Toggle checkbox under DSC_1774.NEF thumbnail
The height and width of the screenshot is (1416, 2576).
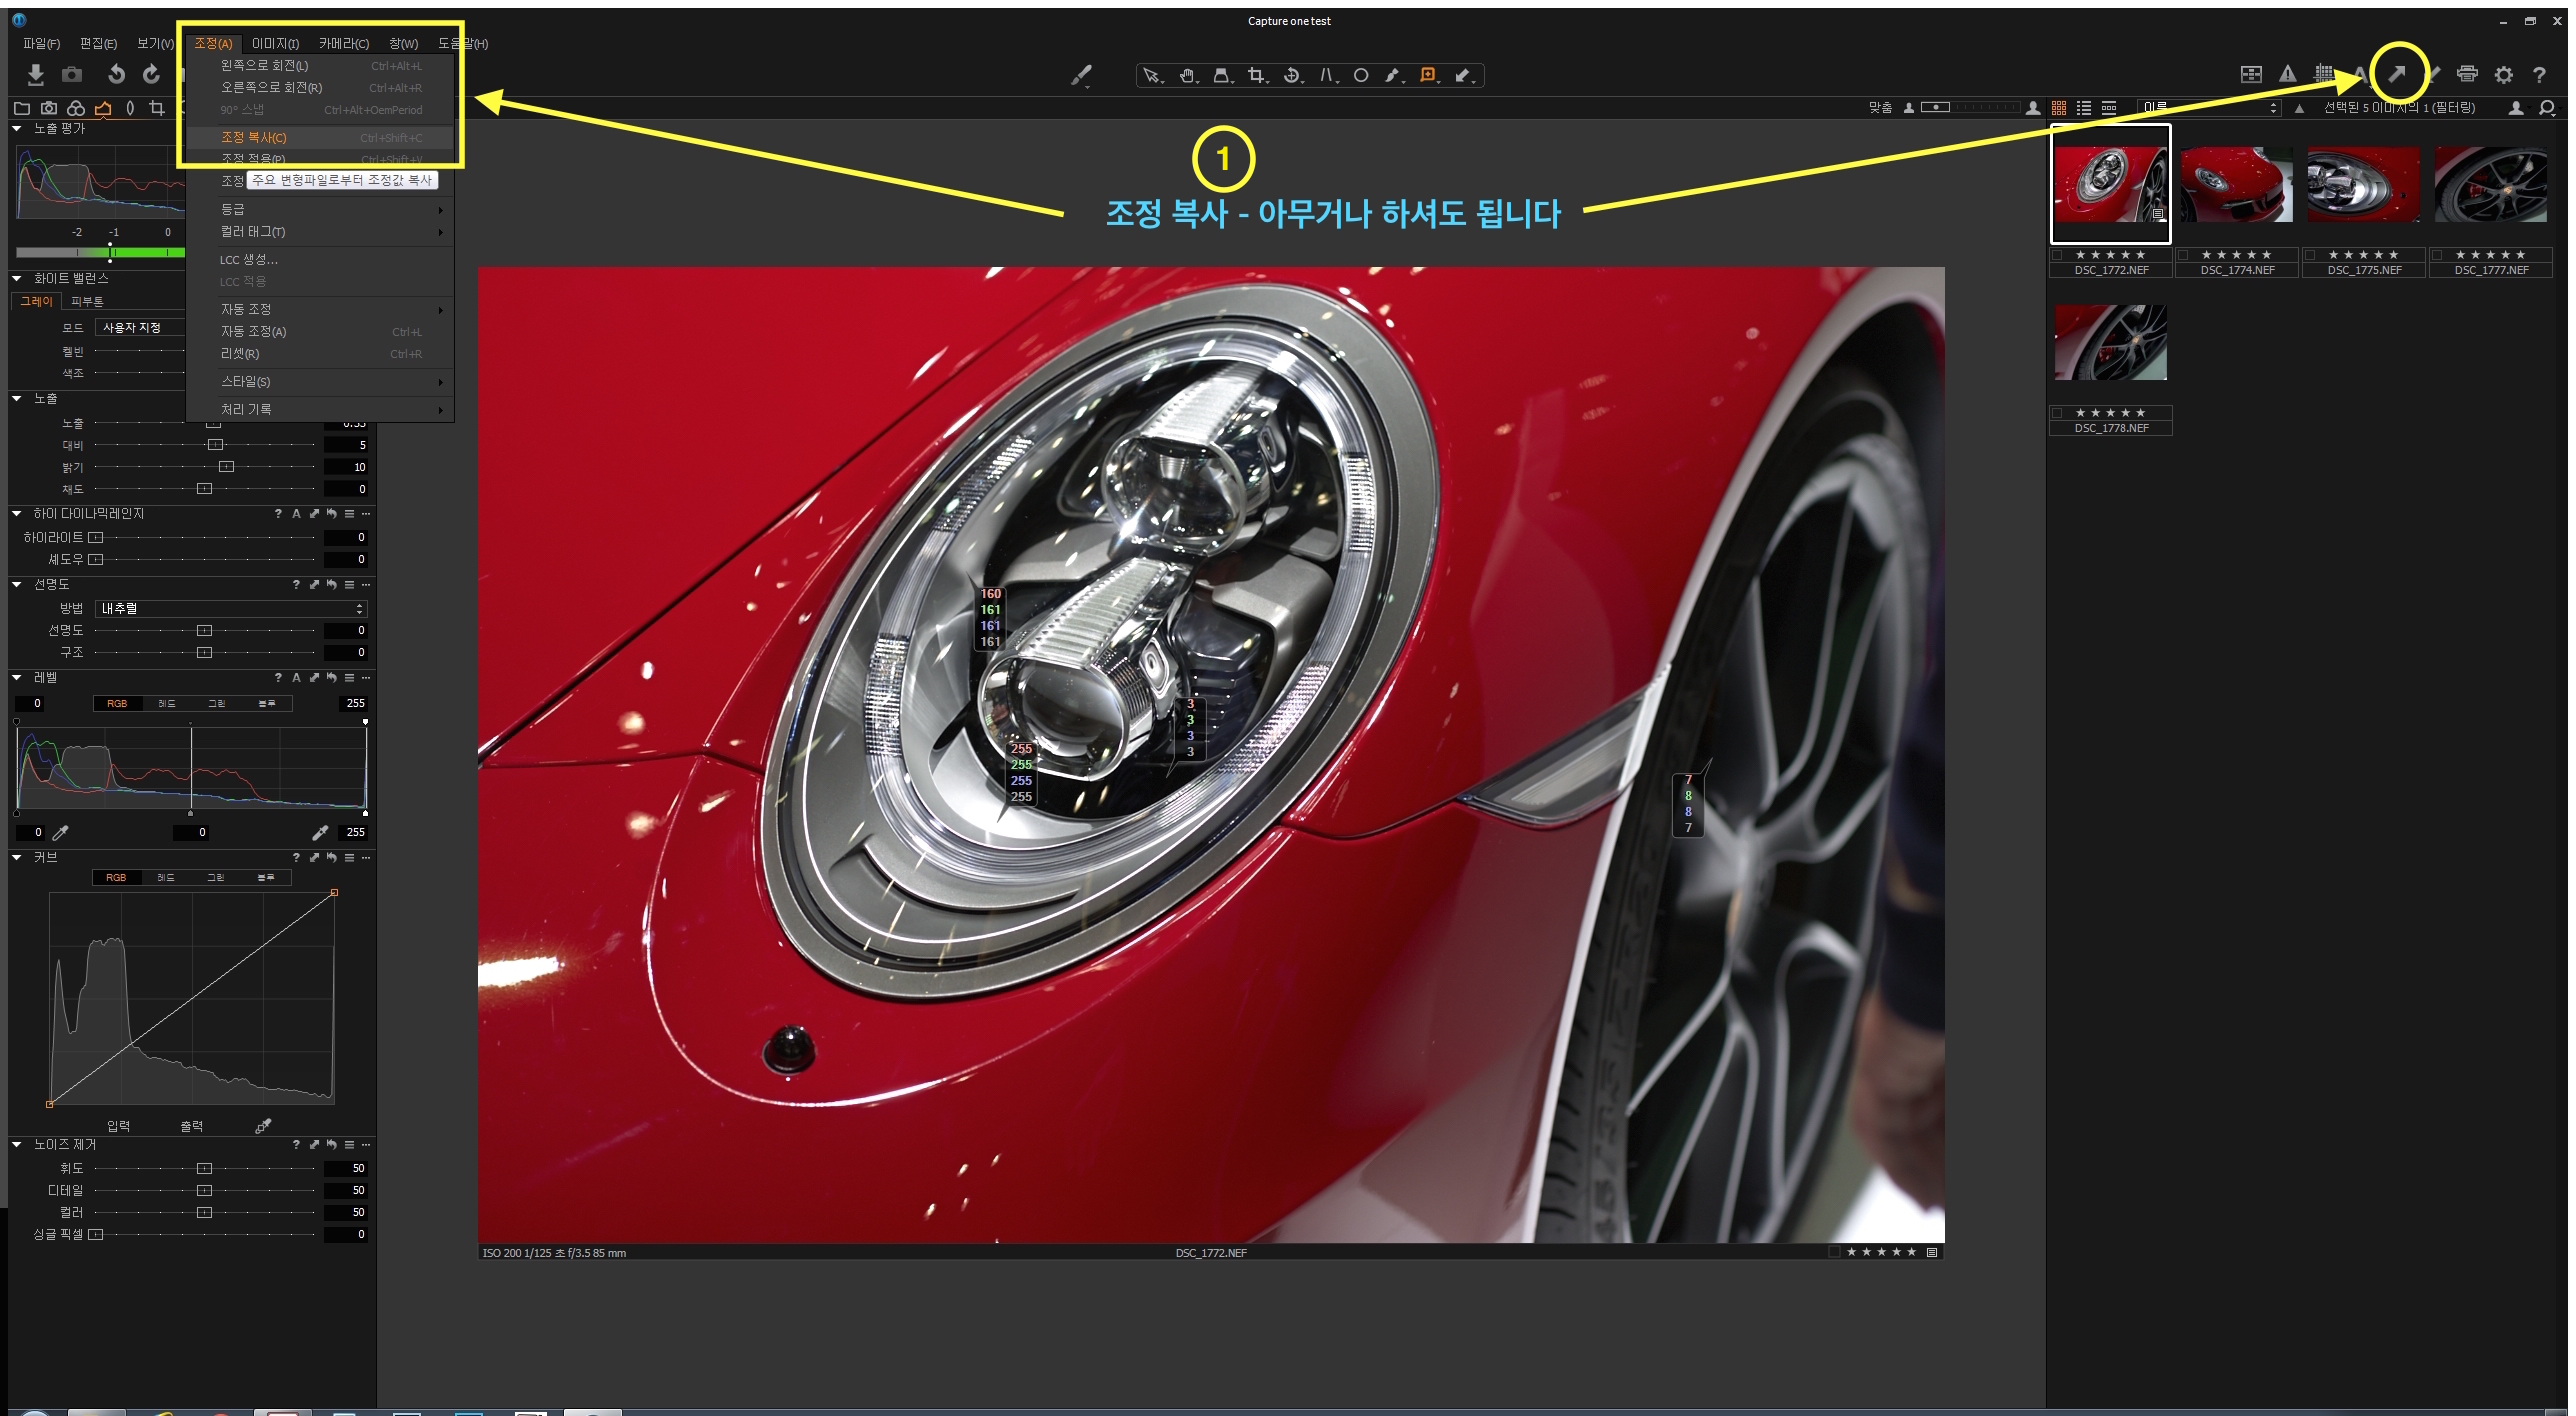point(2183,255)
